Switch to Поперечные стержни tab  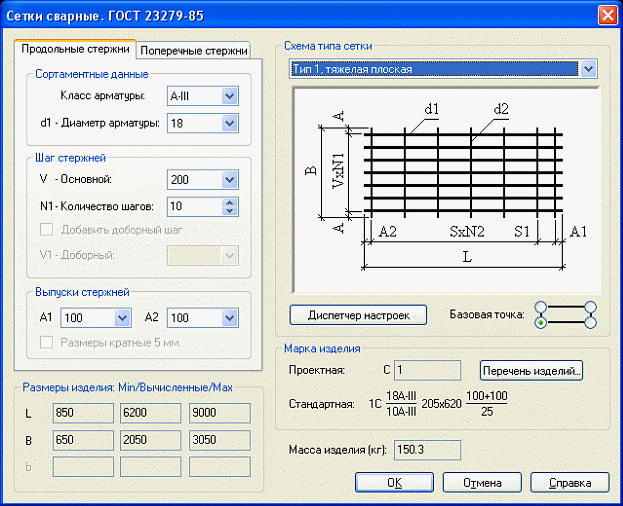pyautogui.click(x=193, y=51)
